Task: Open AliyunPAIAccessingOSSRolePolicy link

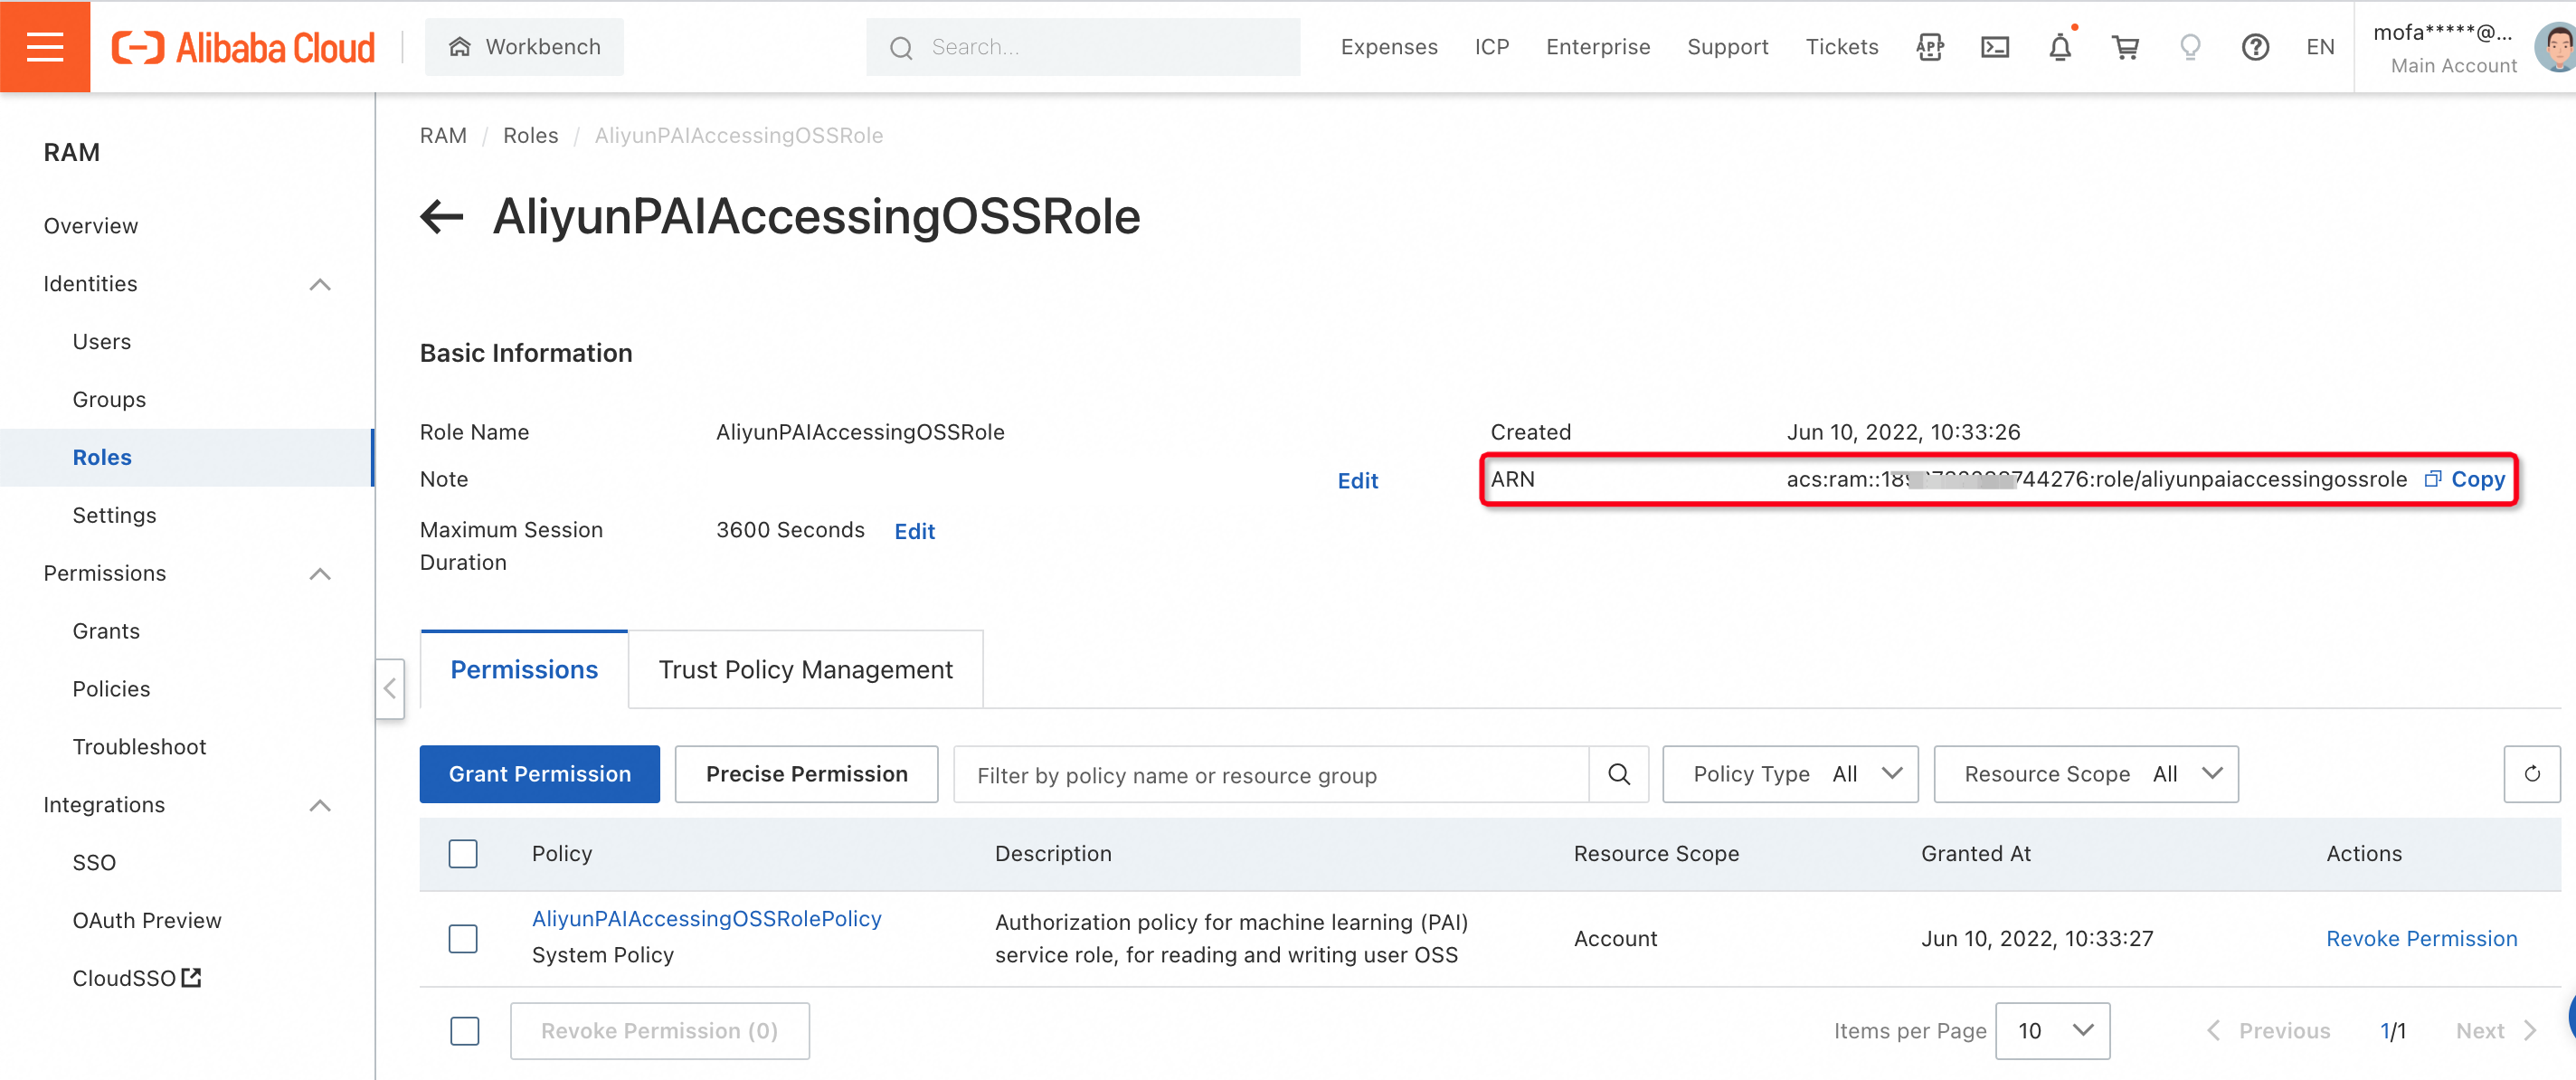Action: point(706,919)
